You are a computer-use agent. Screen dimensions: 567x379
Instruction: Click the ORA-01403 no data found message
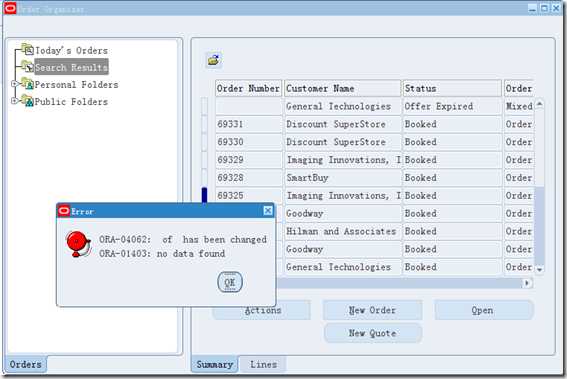coord(162,254)
